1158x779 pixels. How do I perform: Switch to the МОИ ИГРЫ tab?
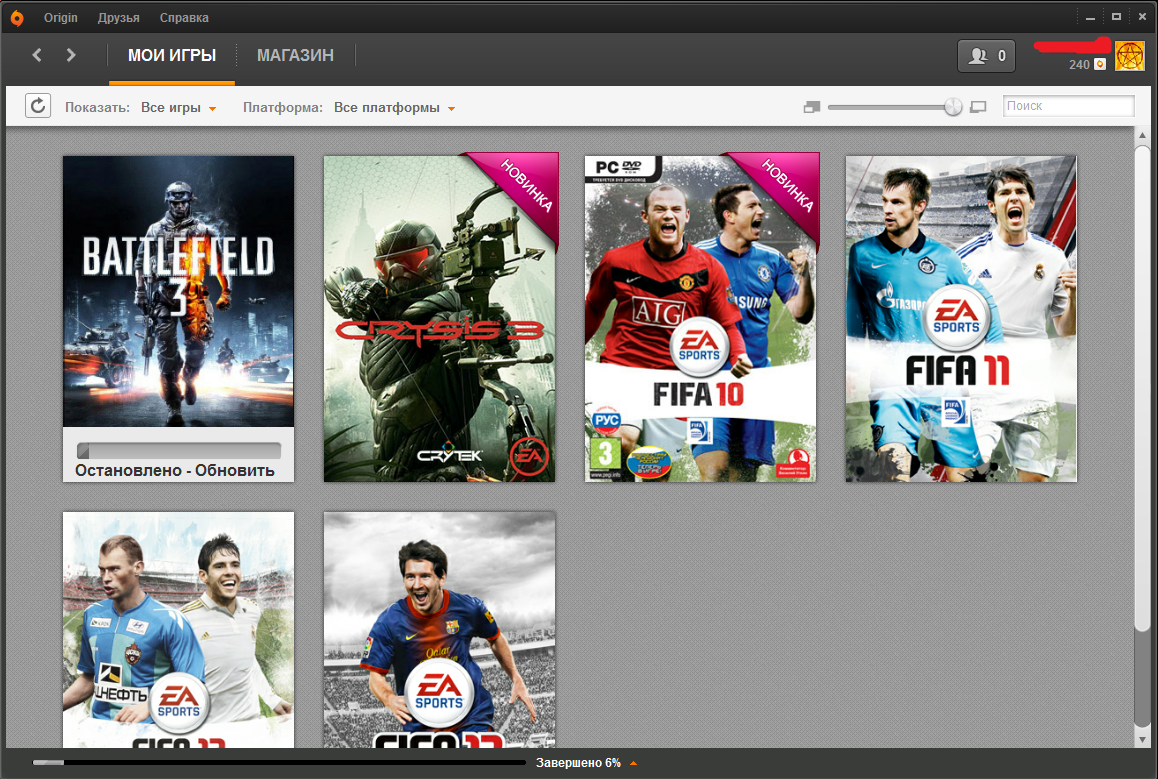(172, 55)
